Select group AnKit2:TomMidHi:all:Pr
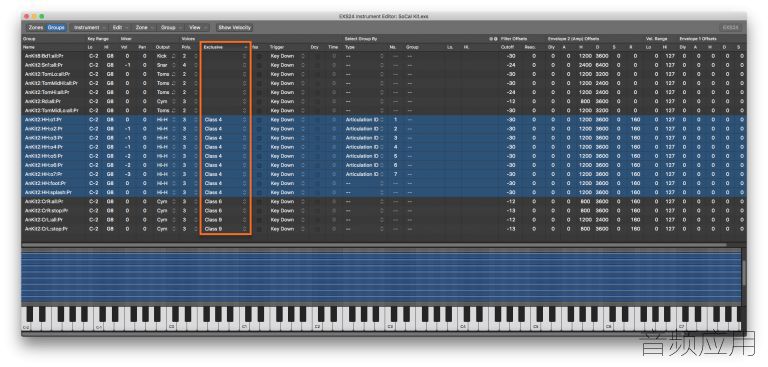 51,83
